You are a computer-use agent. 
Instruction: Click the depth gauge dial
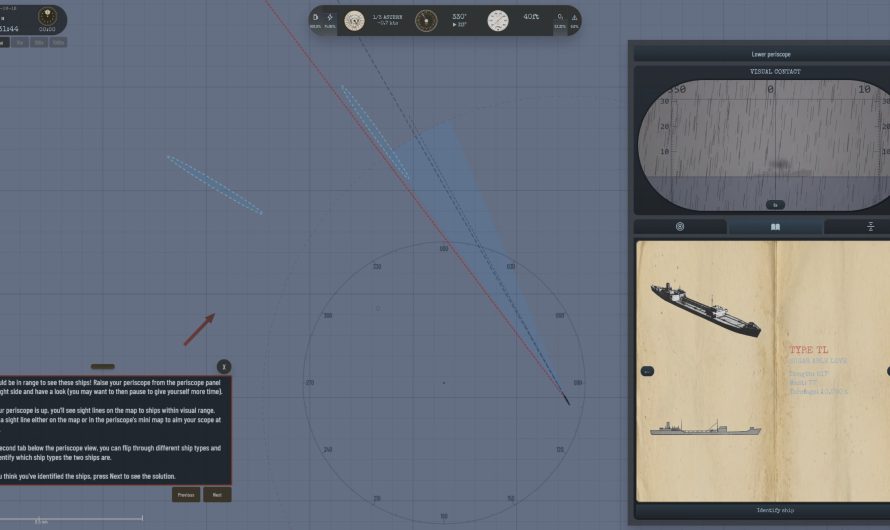[x=498, y=21]
